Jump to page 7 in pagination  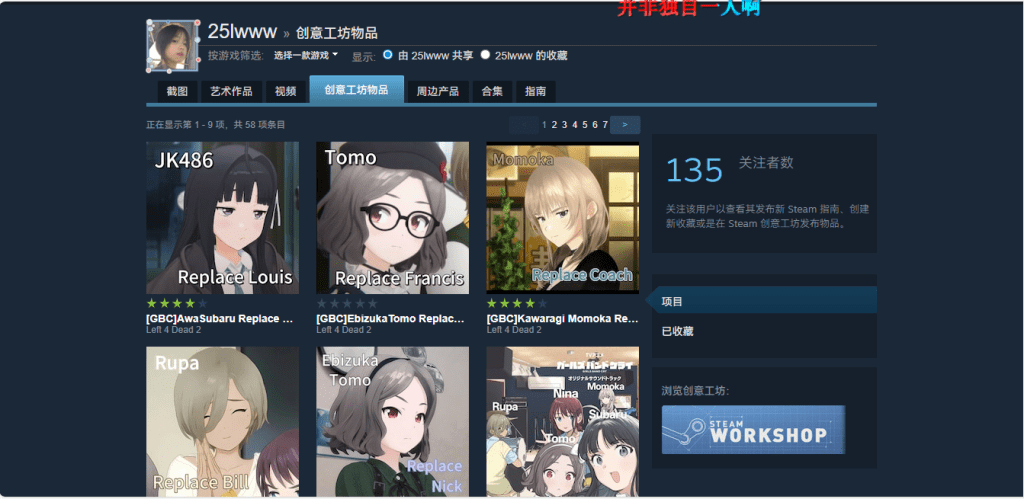[x=605, y=125]
